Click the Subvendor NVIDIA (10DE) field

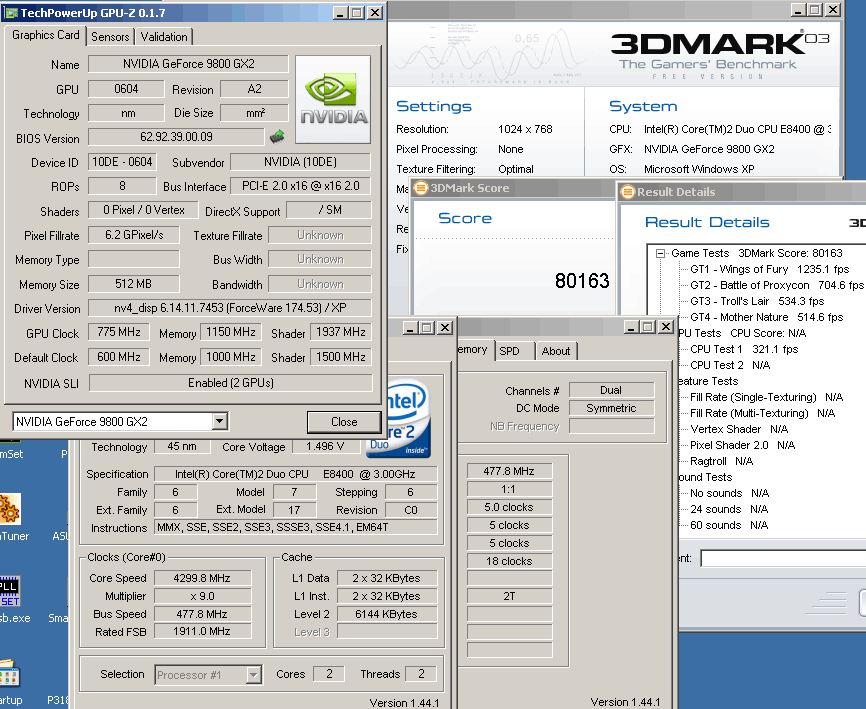(300, 162)
